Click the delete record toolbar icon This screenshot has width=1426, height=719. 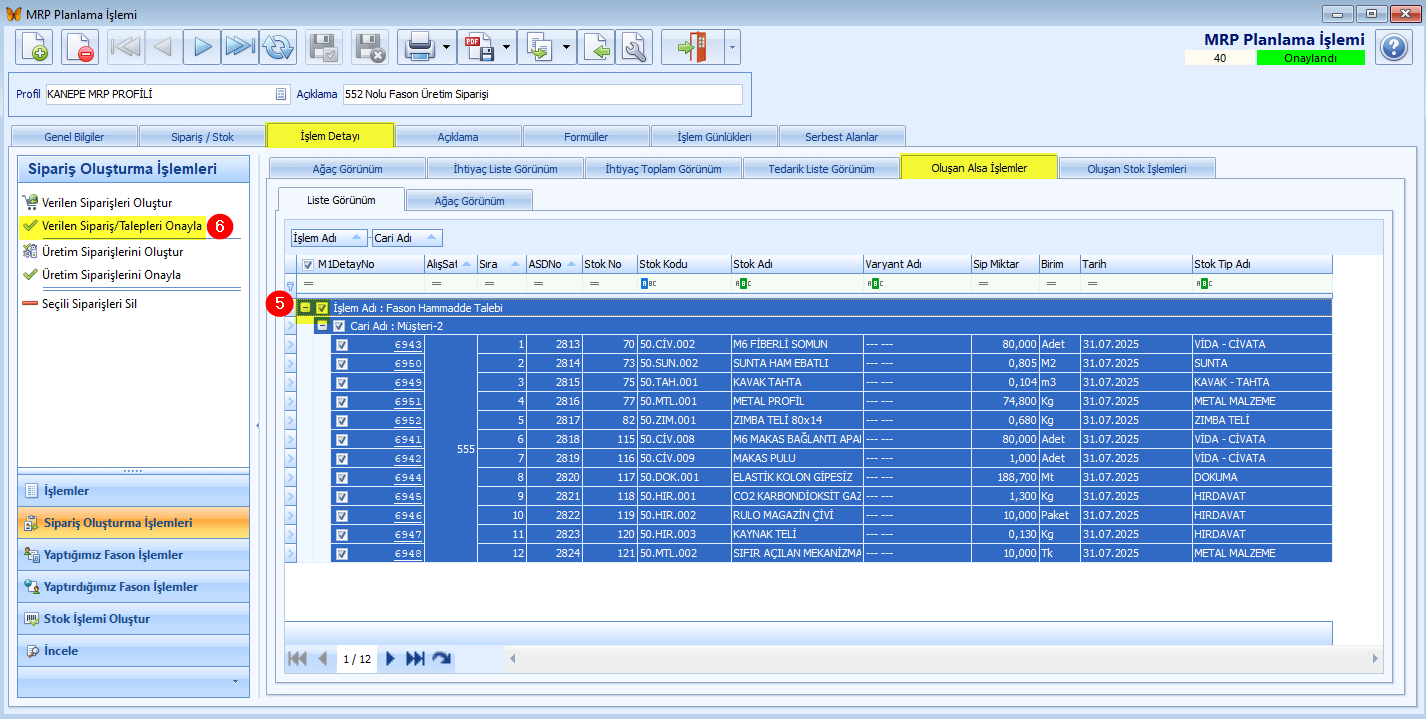tap(80, 47)
